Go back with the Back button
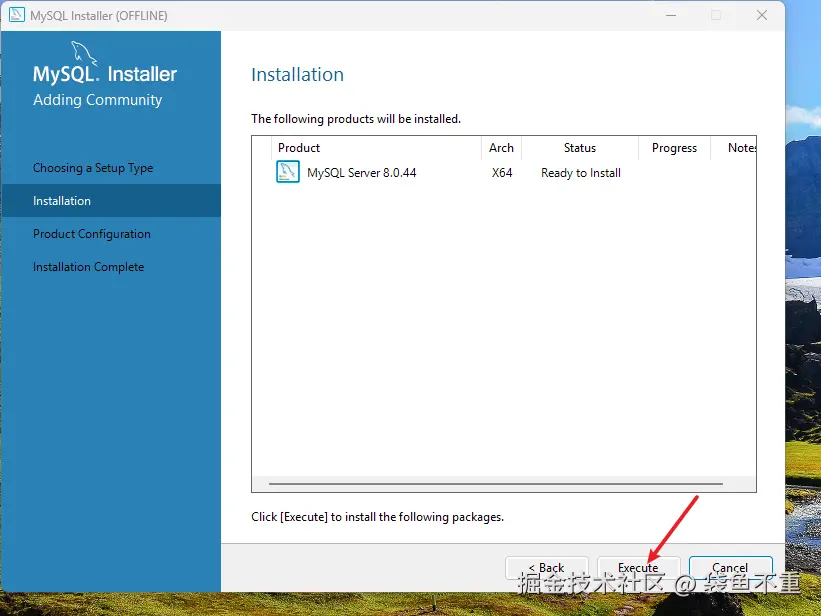821x616 pixels. pos(547,568)
